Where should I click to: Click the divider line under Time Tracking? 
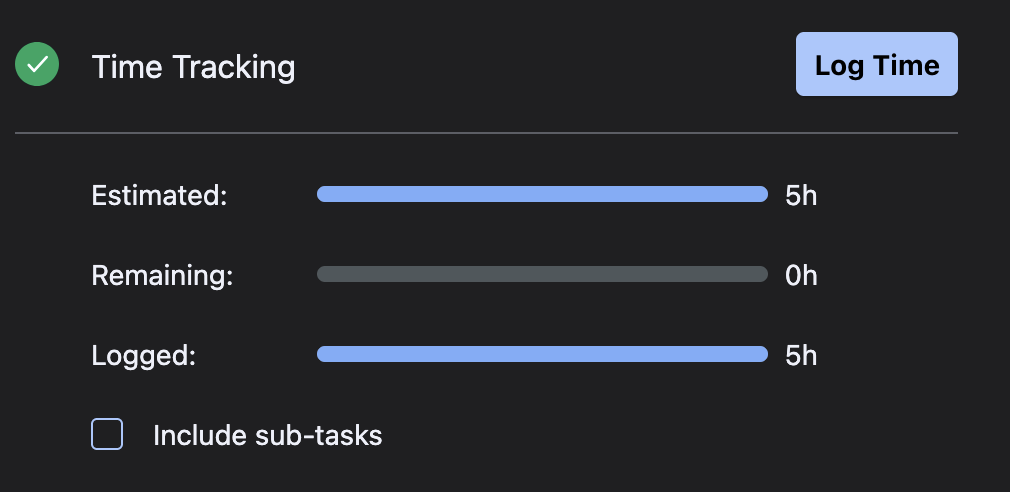486,132
